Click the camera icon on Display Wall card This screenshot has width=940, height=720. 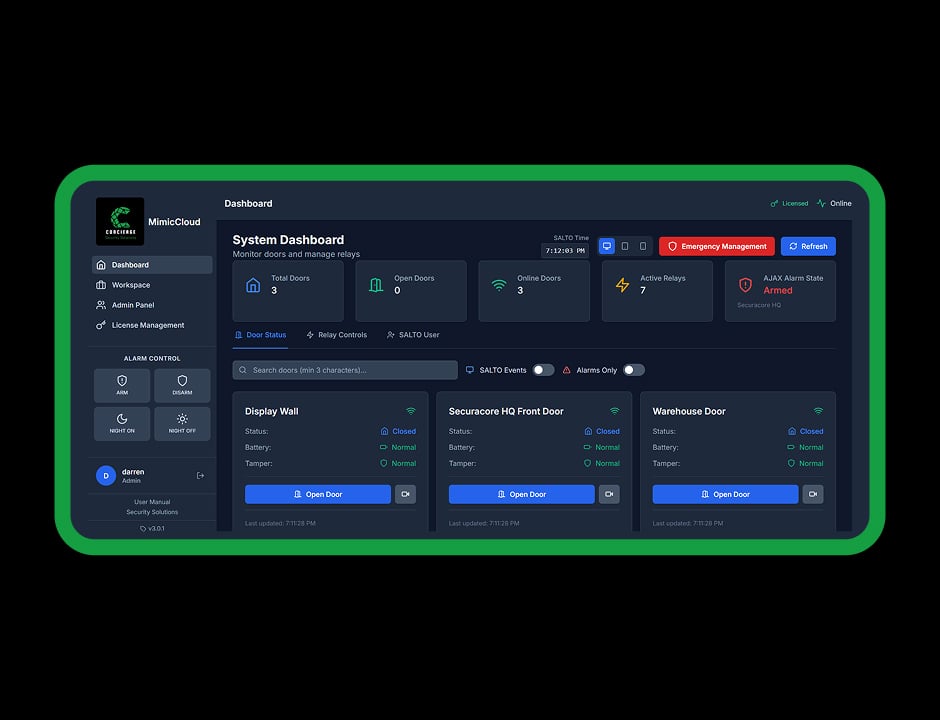click(405, 494)
